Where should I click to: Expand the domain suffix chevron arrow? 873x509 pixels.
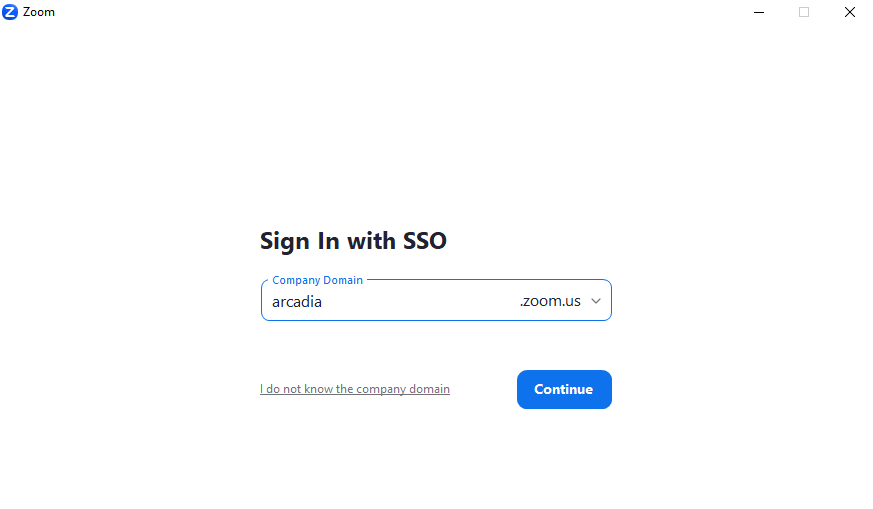tap(596, 301)
